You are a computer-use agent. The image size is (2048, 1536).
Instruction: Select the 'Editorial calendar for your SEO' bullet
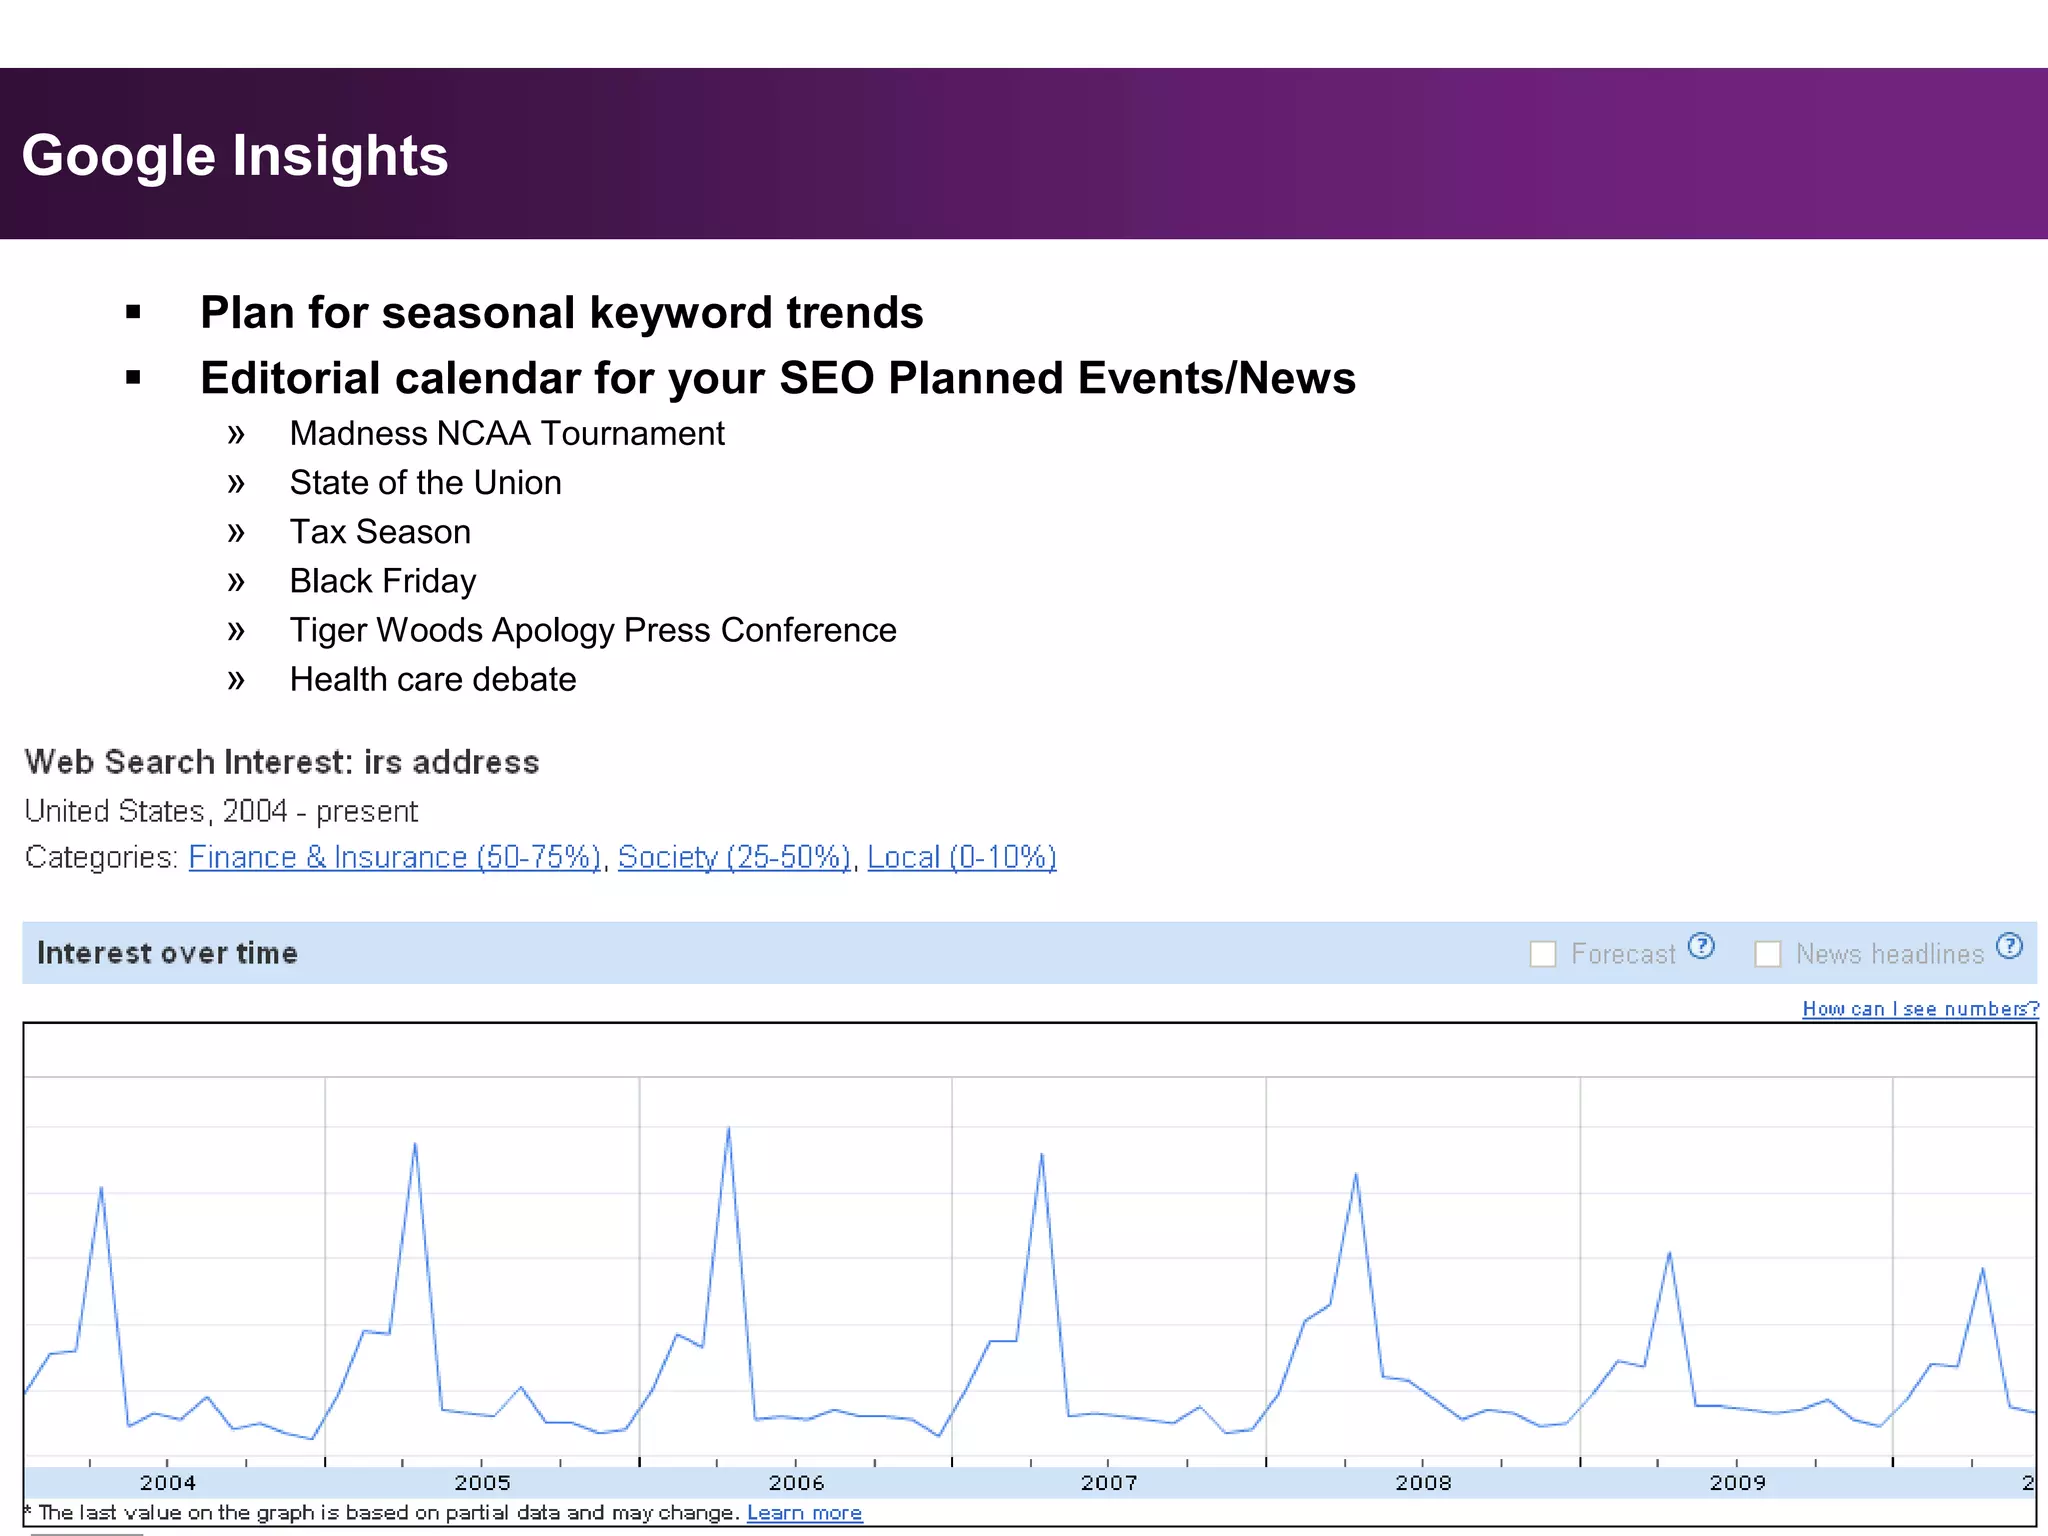tap(778, 378)
